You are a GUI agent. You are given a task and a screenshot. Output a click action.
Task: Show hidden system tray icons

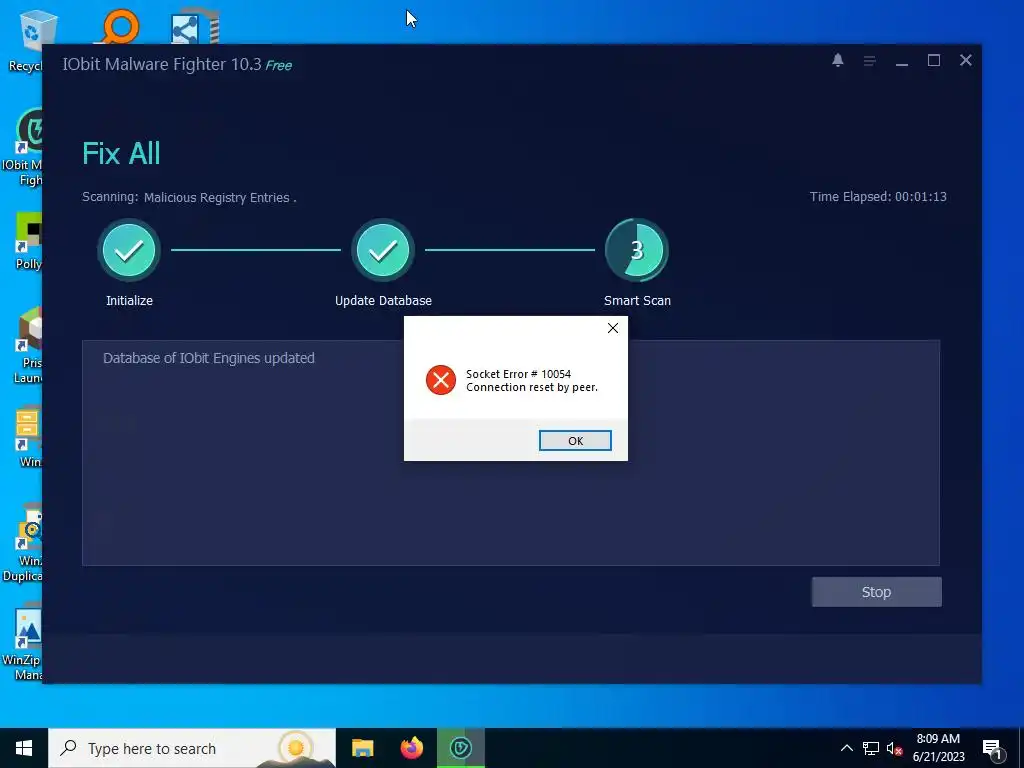(x=846, y=748)
